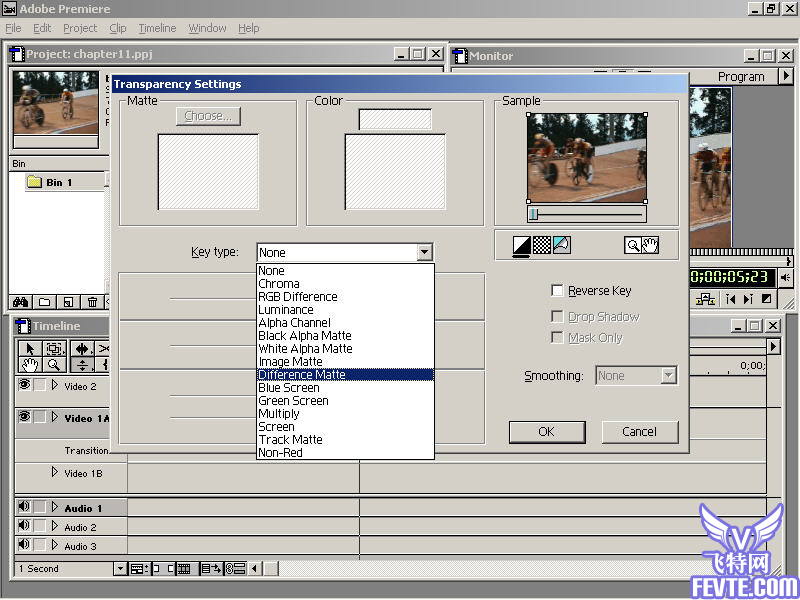Image resolution: width=800 pixels, height=600 pixels.
Task: Select the Zoom magnifier tool in Timeline
Action: (x=54, y=365)
